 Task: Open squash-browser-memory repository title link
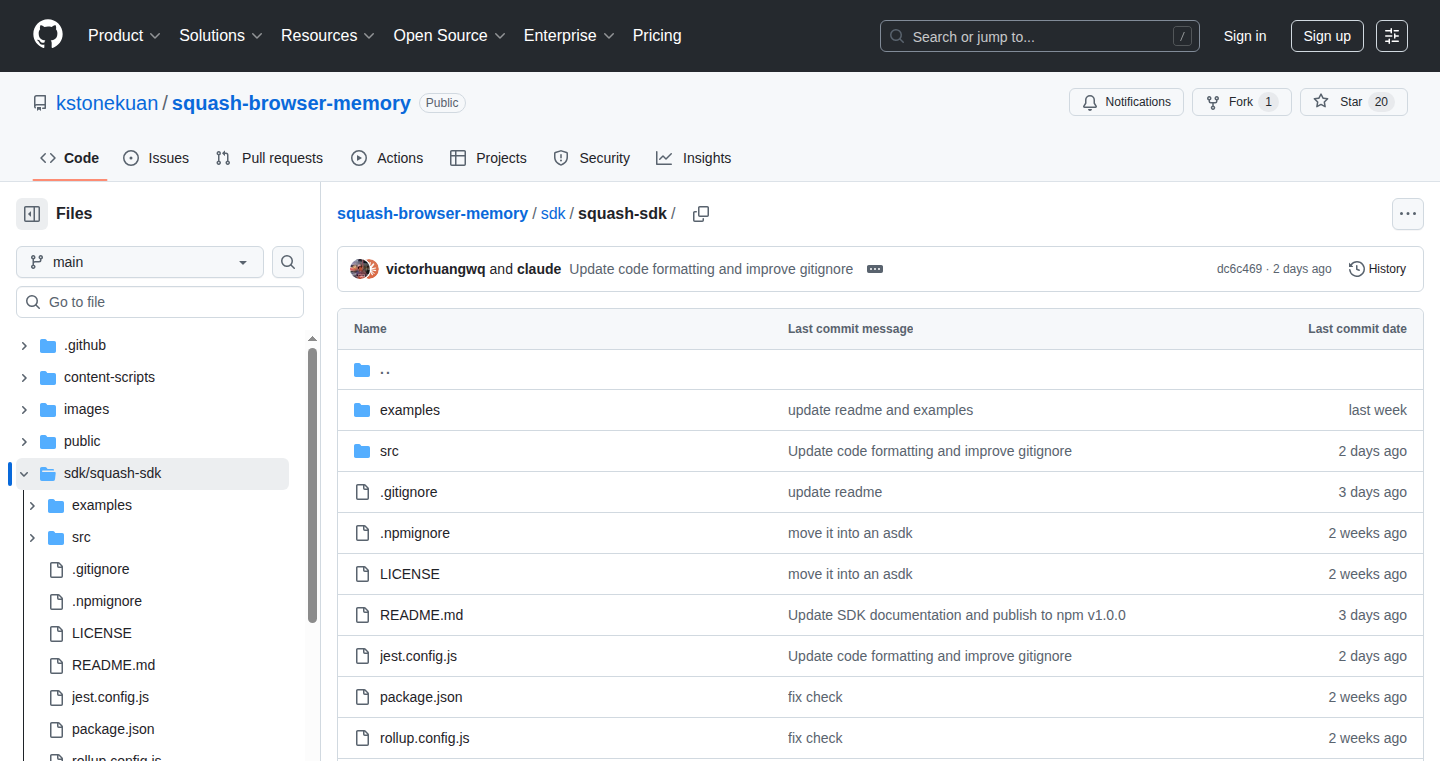(x=291, y=103)
